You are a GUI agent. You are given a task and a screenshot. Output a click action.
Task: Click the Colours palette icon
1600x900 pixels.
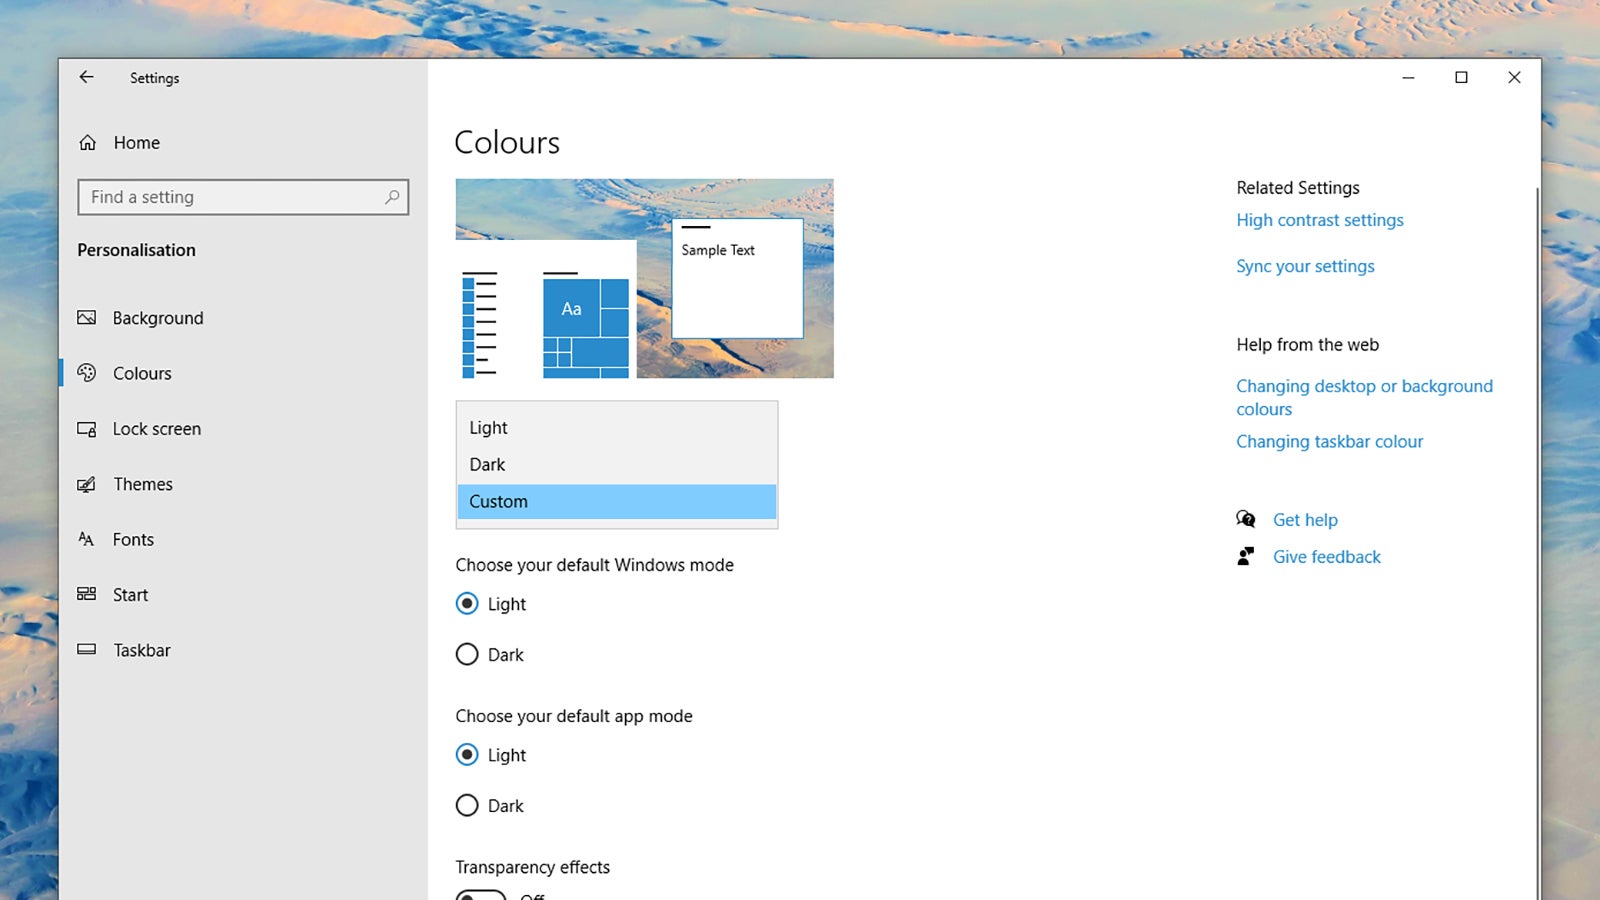[88, 373]
